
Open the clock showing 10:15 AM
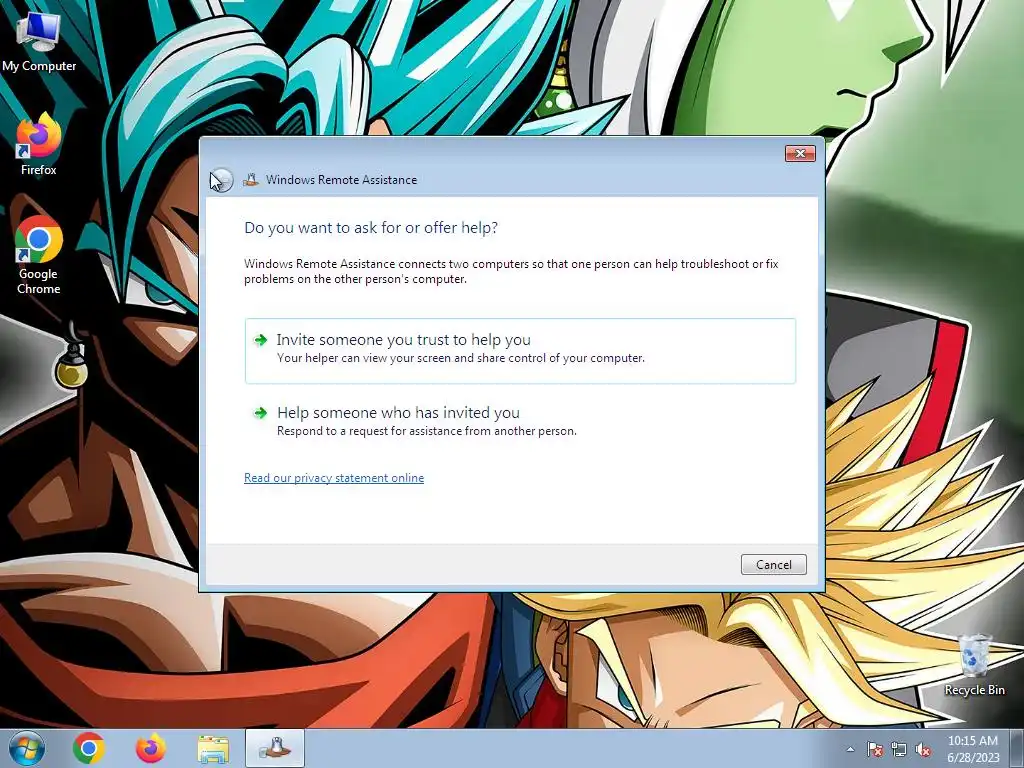pos(973,749)
